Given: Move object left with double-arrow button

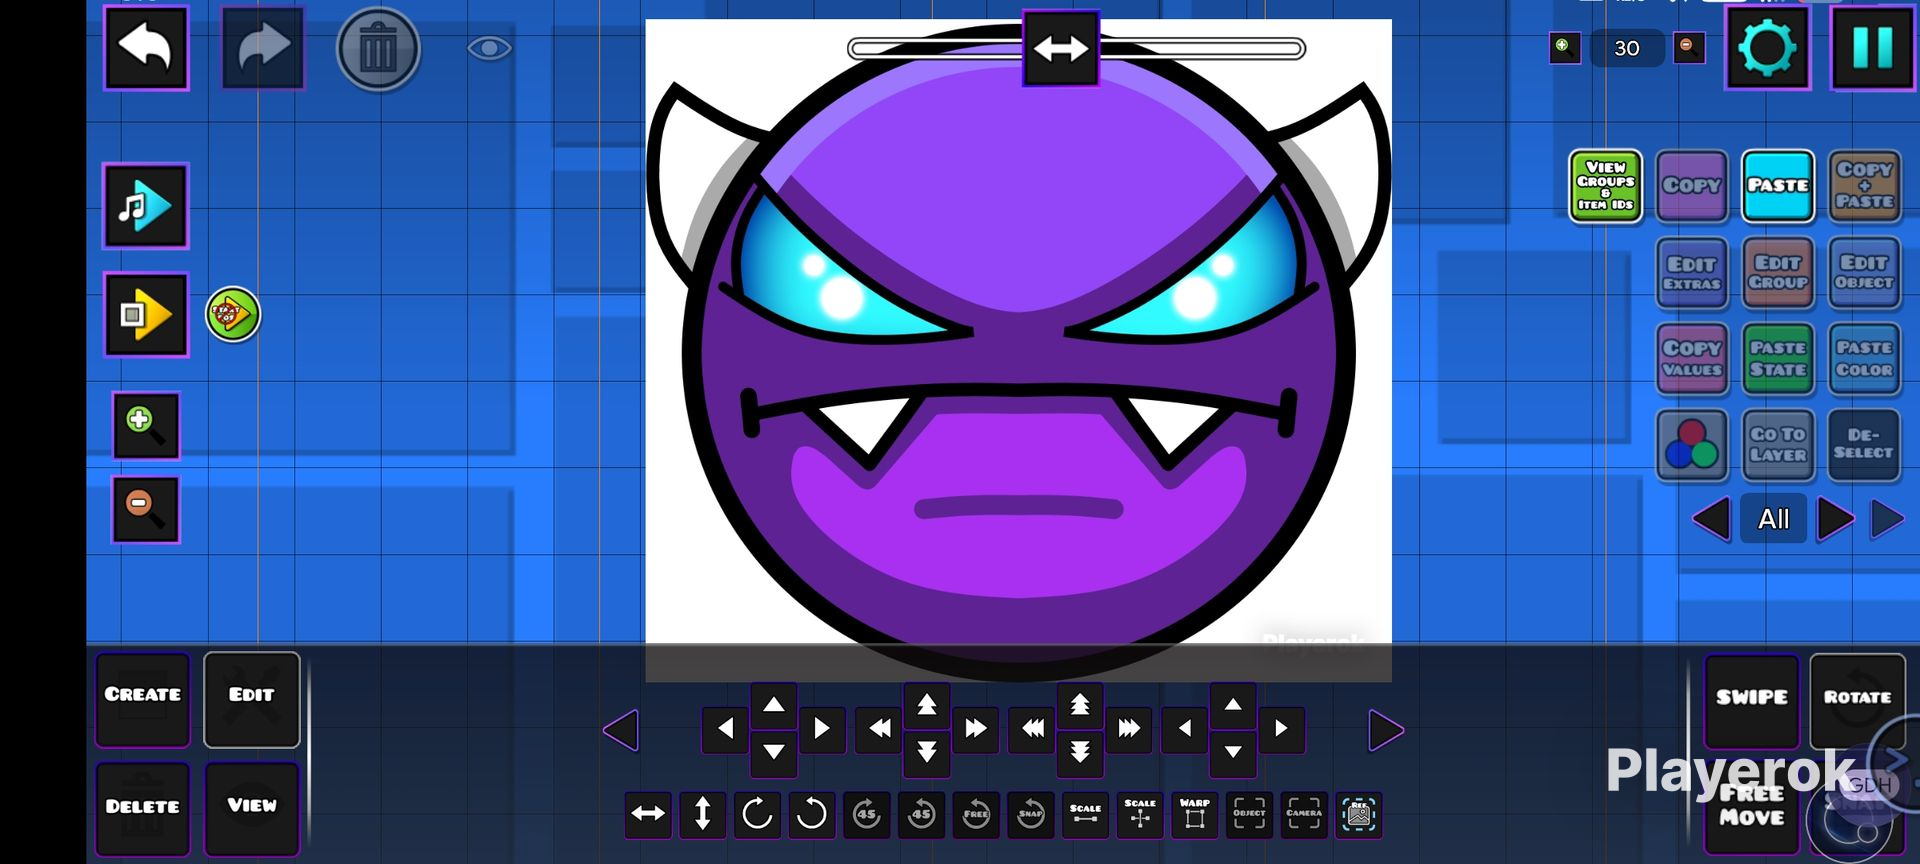Looking at the screenshot, I should (x=880, y=729).
